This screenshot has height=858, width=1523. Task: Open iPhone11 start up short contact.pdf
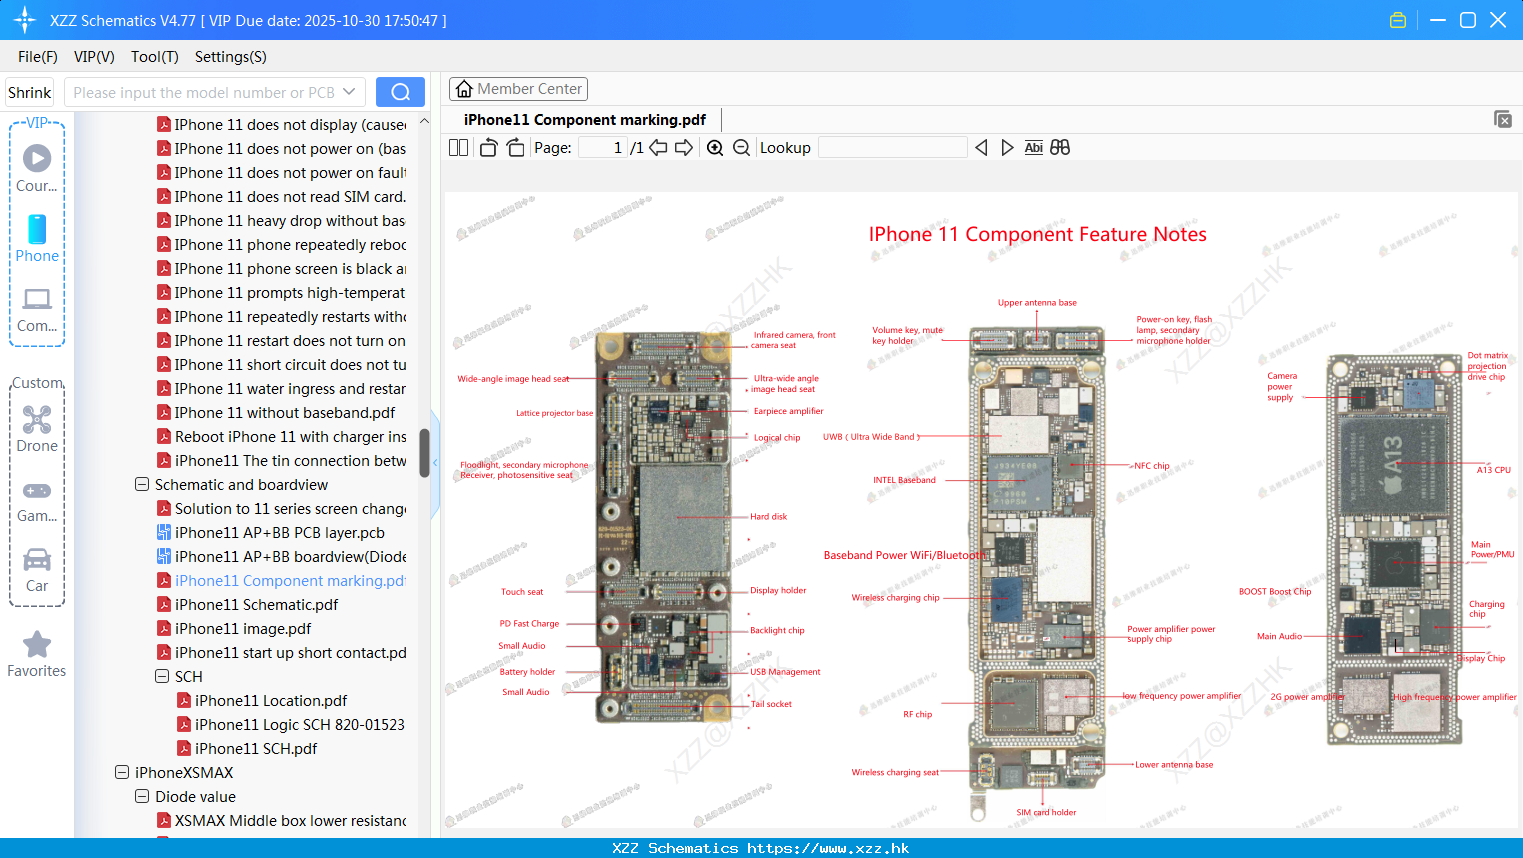[x=290, y=653]
